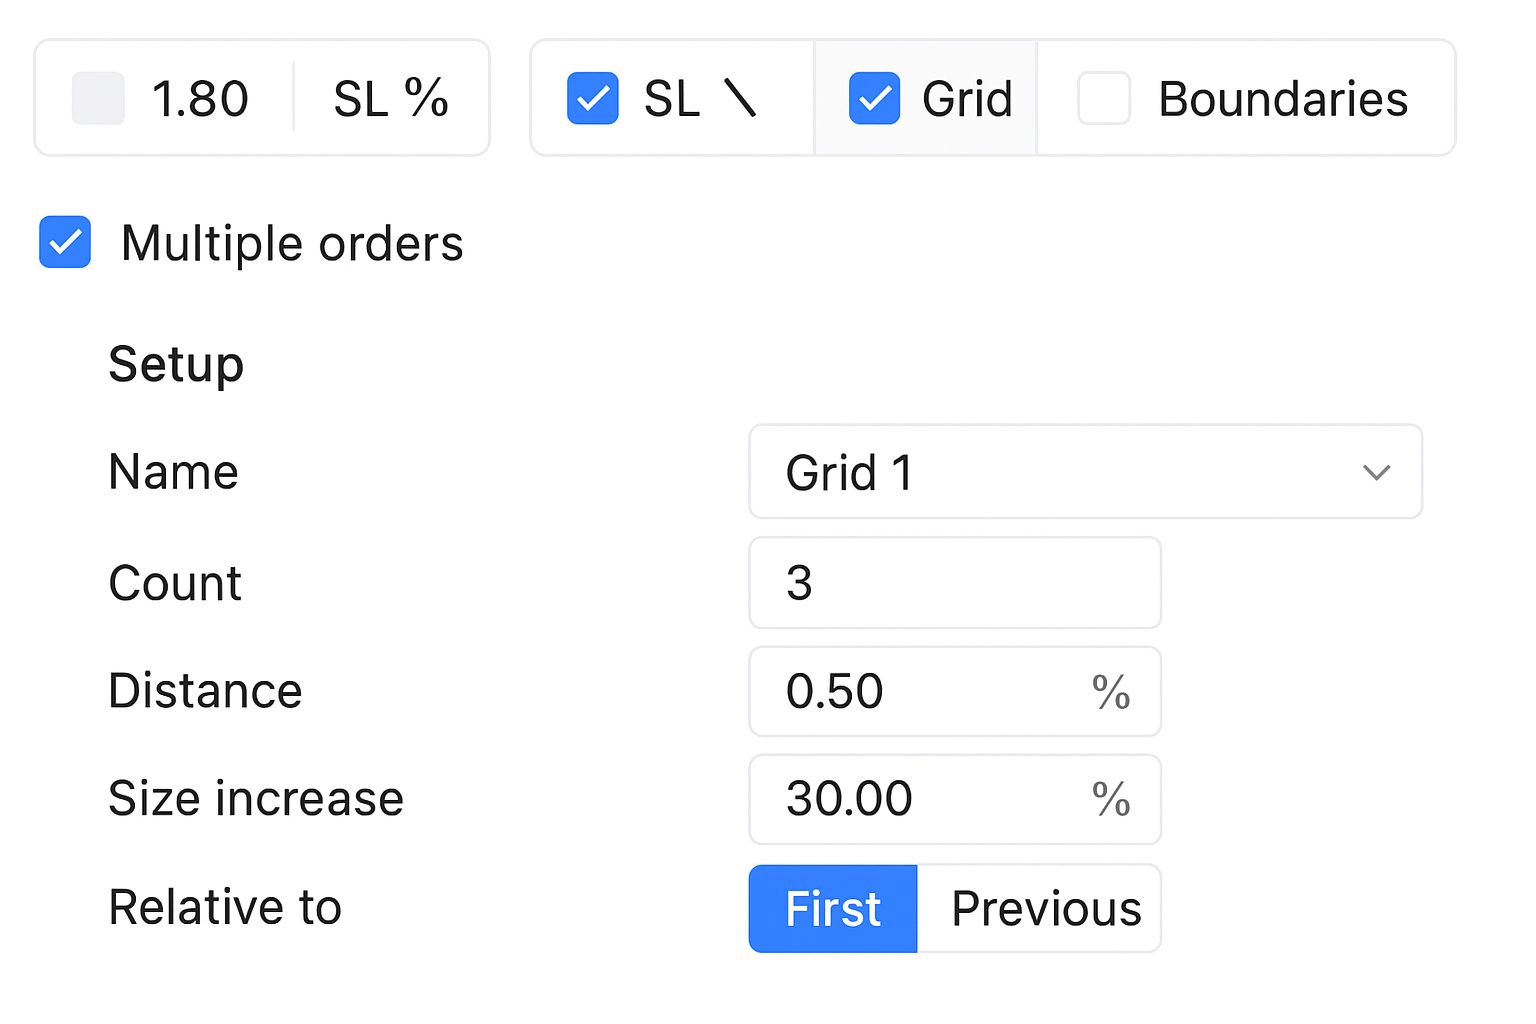Click the diagonal line icon next to SL

[x=740, y=99]
